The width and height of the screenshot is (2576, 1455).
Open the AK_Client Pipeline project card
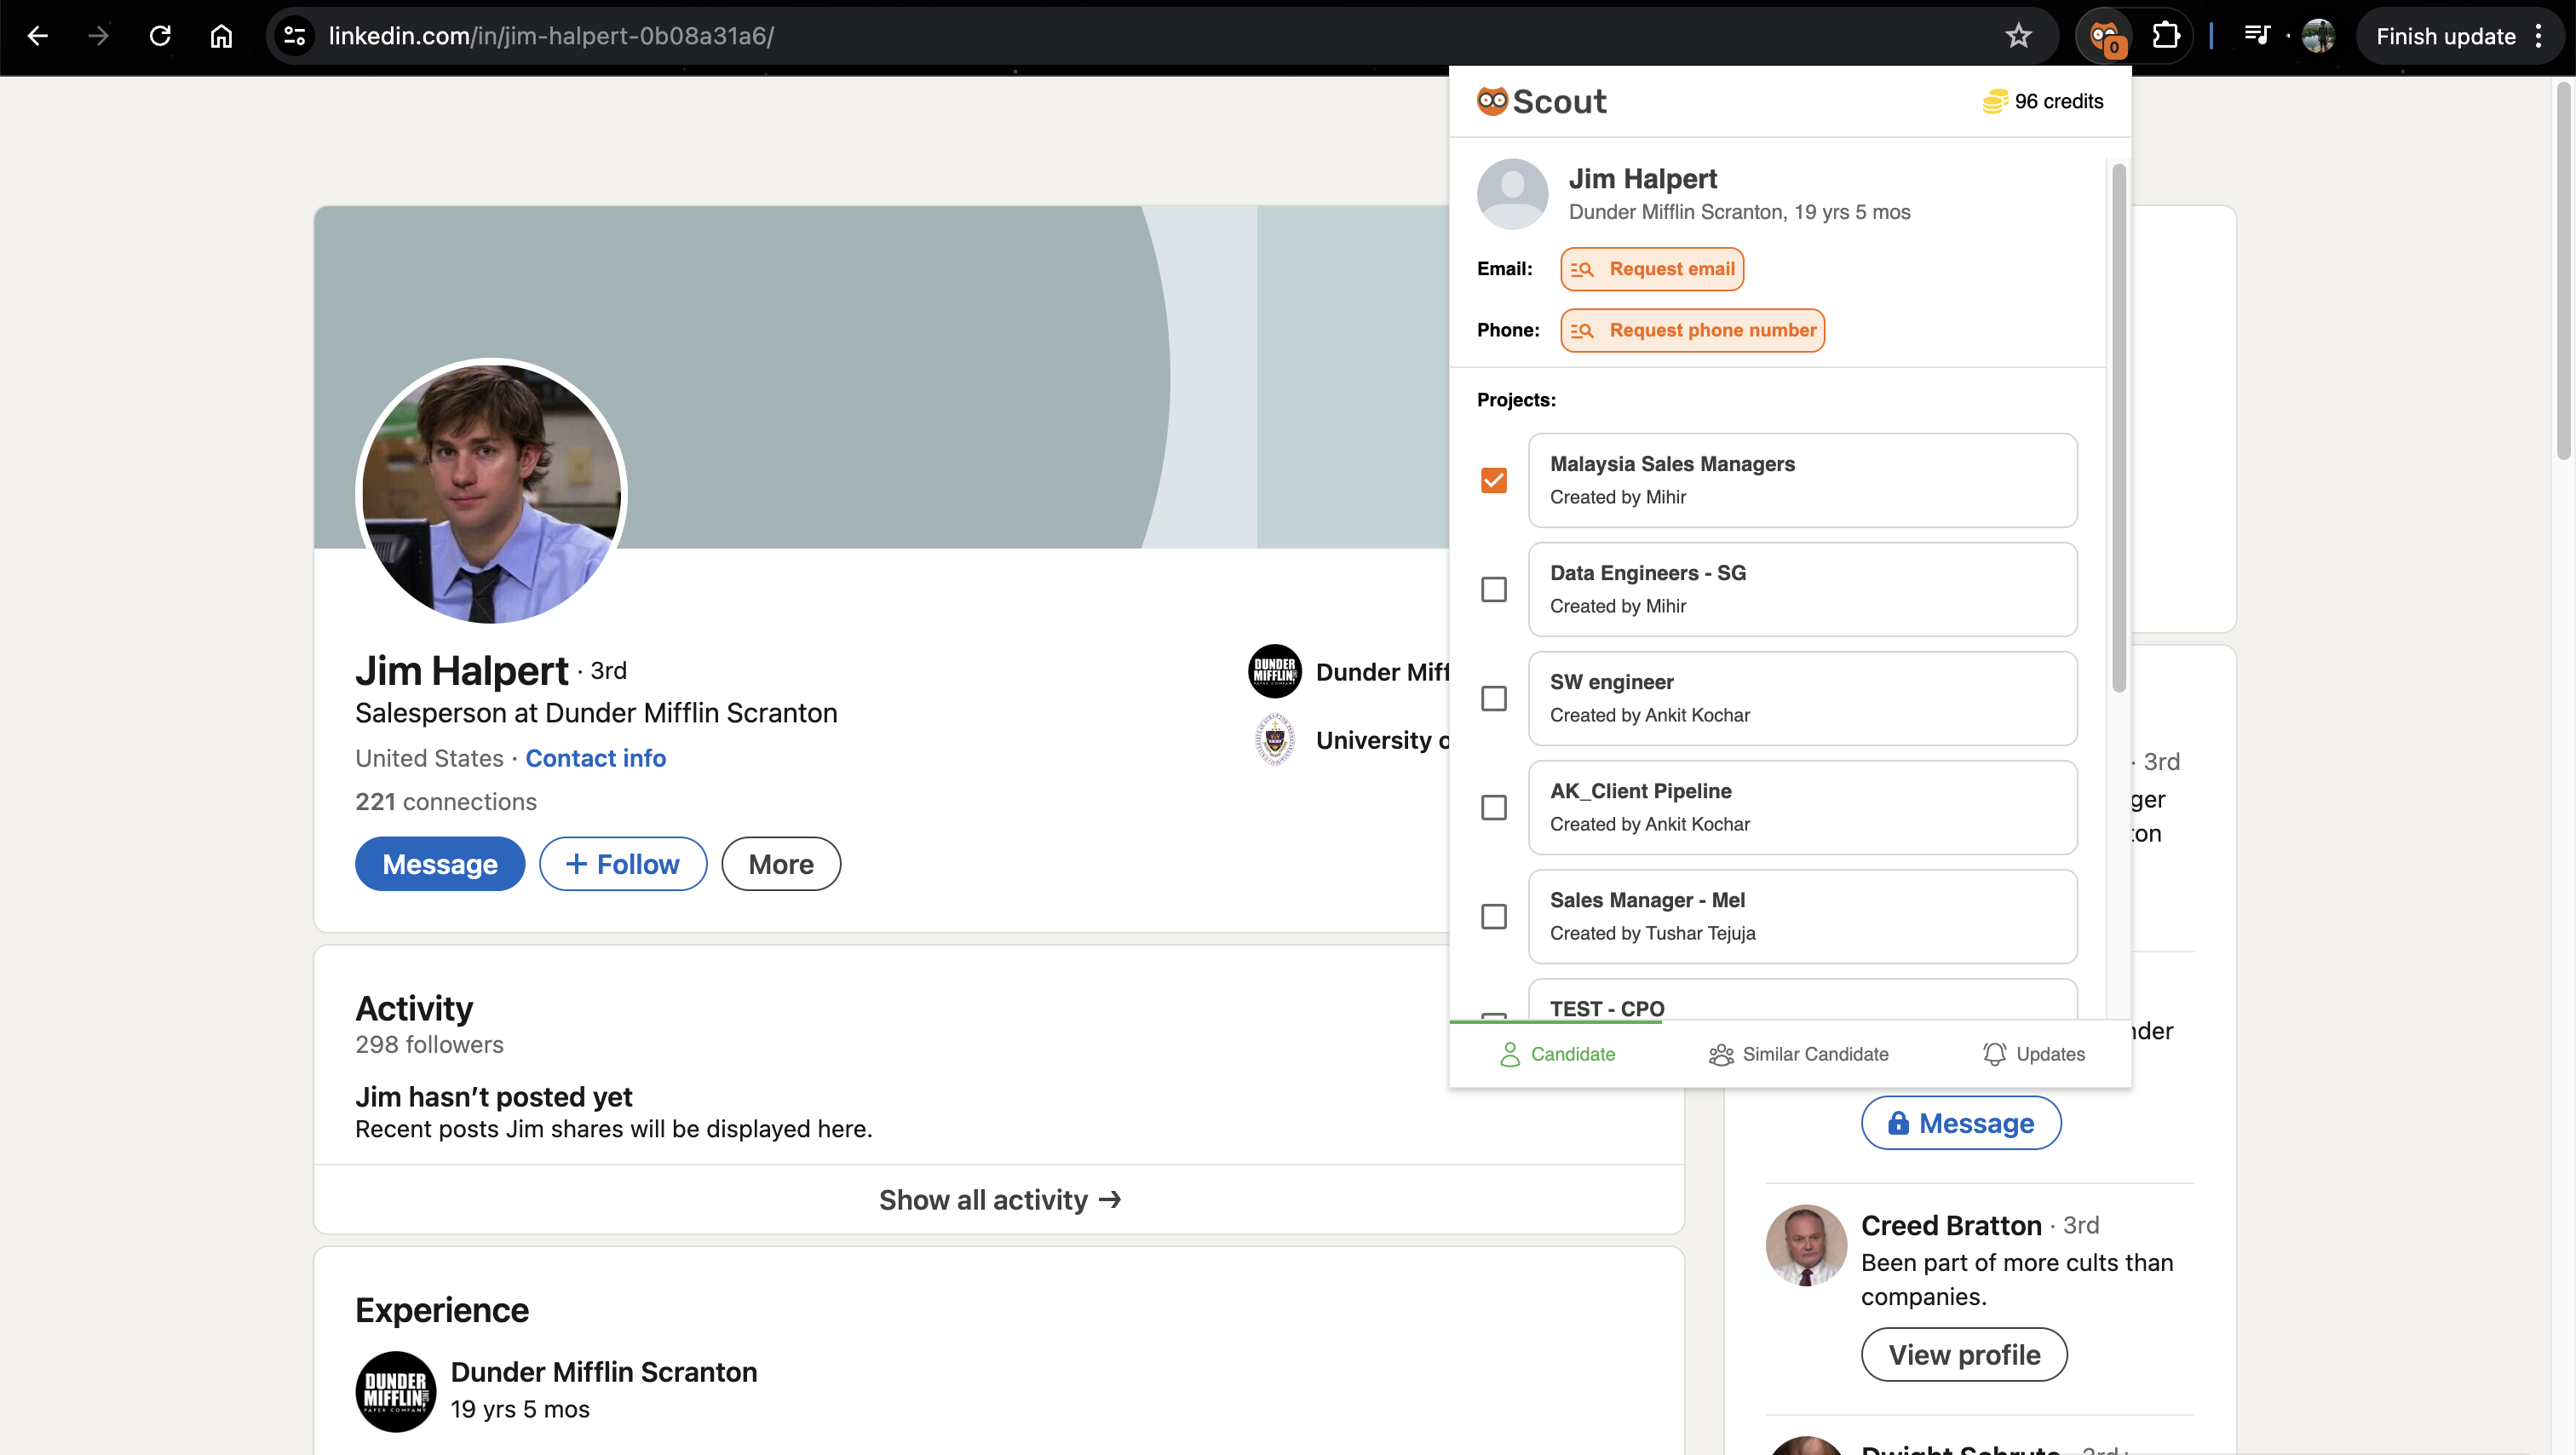1802,807
